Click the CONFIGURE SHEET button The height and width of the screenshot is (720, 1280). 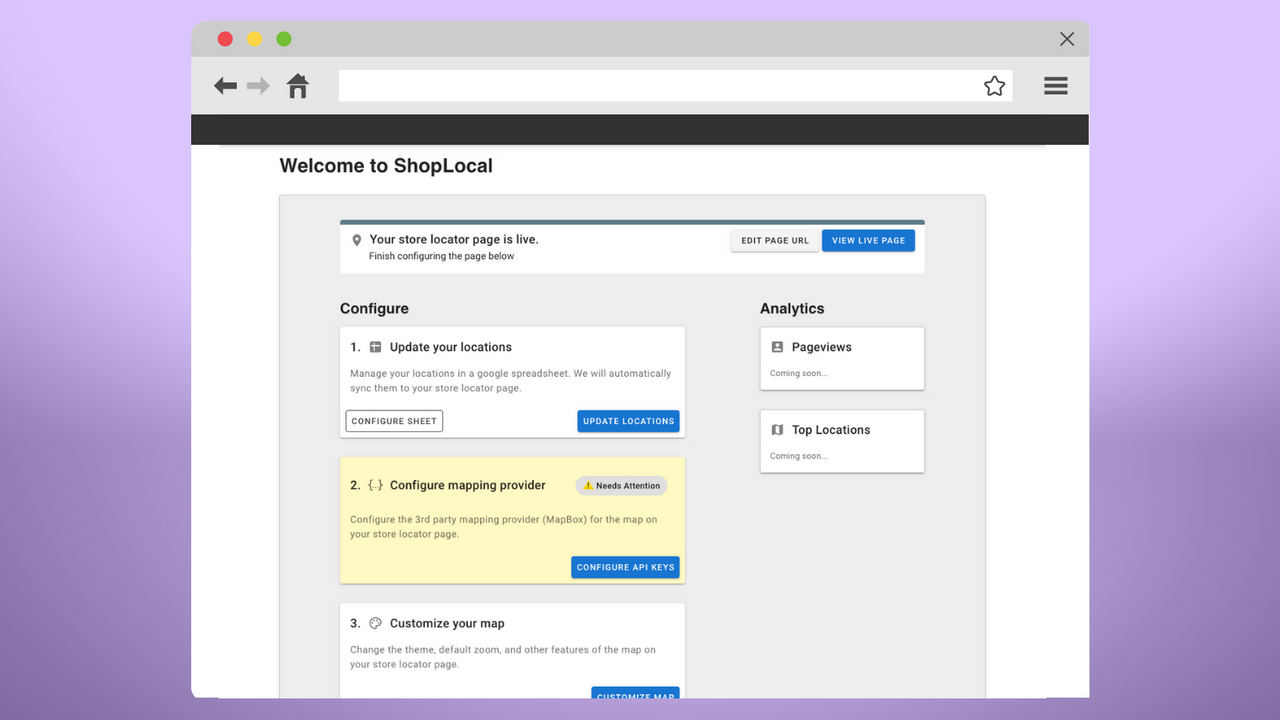click(x=394, y=421)
